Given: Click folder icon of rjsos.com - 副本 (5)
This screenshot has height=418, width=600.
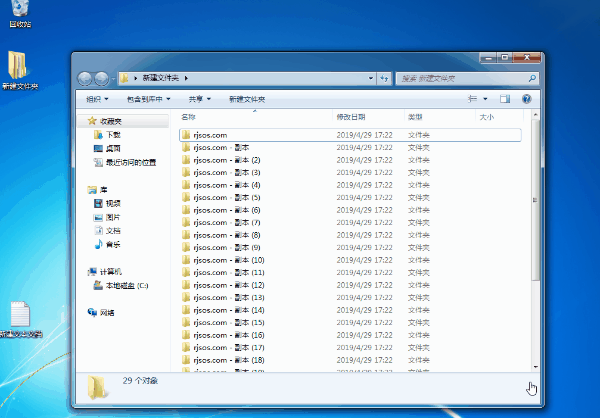Looking at the screenshot, I should [x=186, y=198].
